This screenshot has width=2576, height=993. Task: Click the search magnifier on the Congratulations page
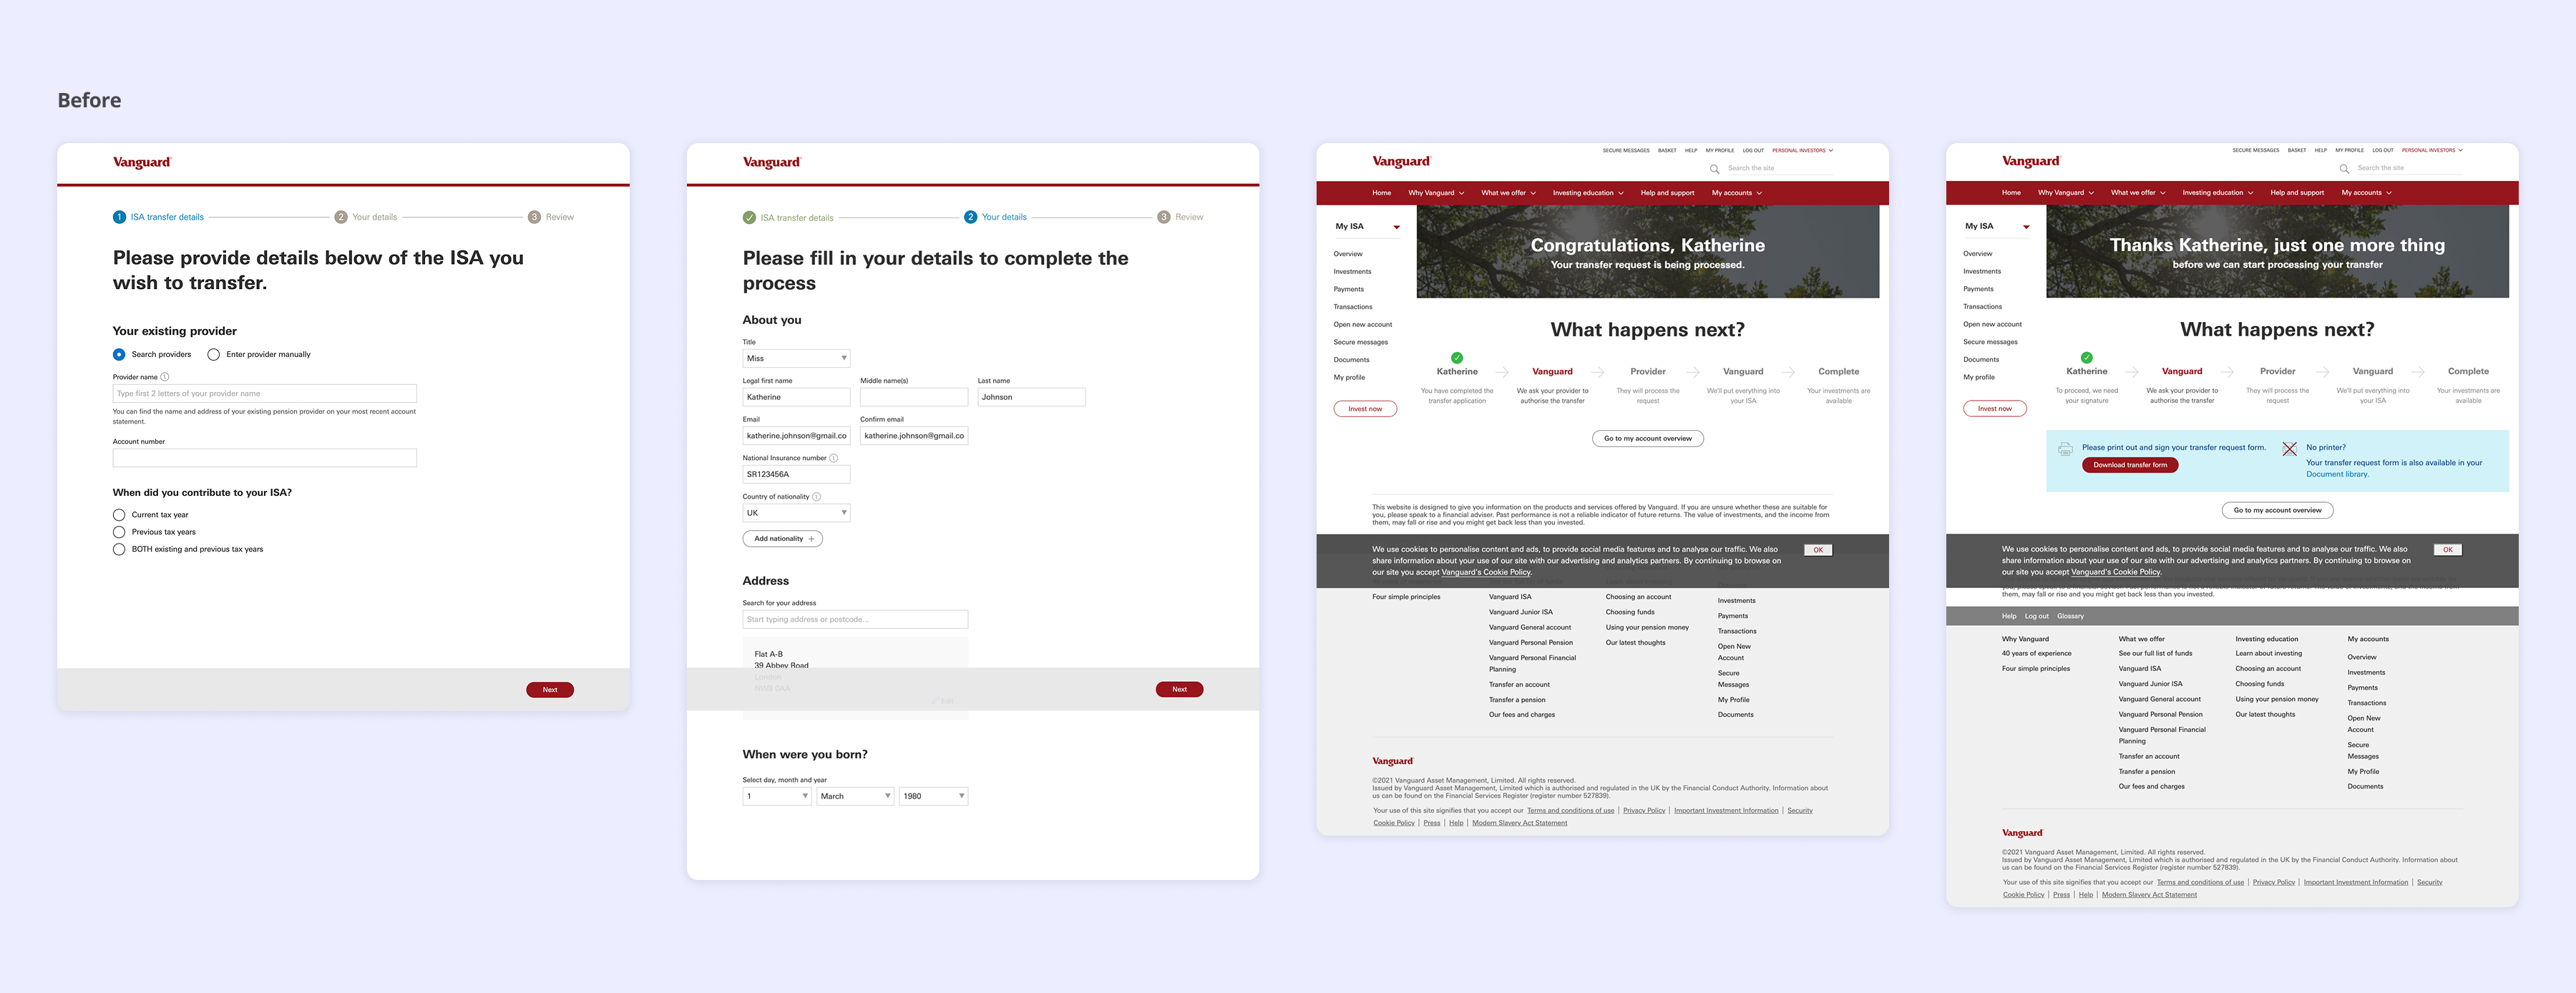tap(1714, 169)
